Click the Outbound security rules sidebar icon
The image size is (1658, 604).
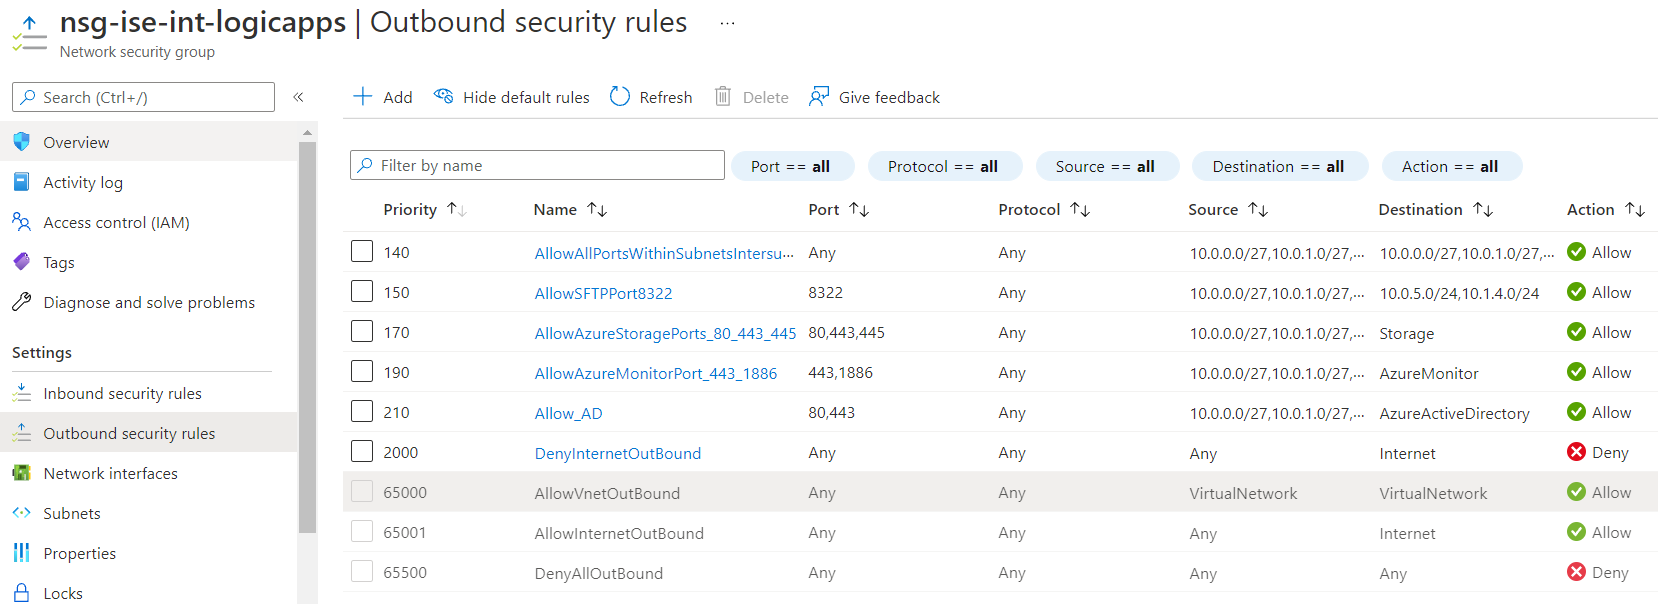pyautogui.click(x=21, y=433)
